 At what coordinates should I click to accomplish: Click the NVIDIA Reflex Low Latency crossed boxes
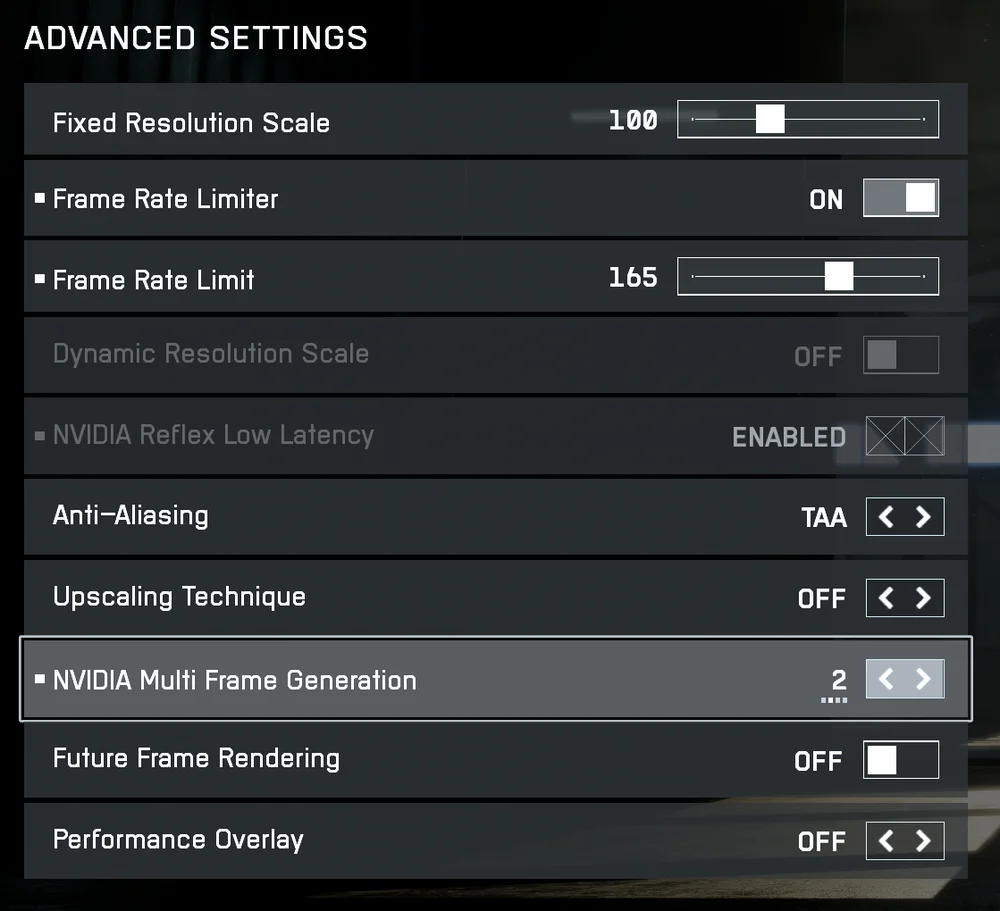click(904, 436)
